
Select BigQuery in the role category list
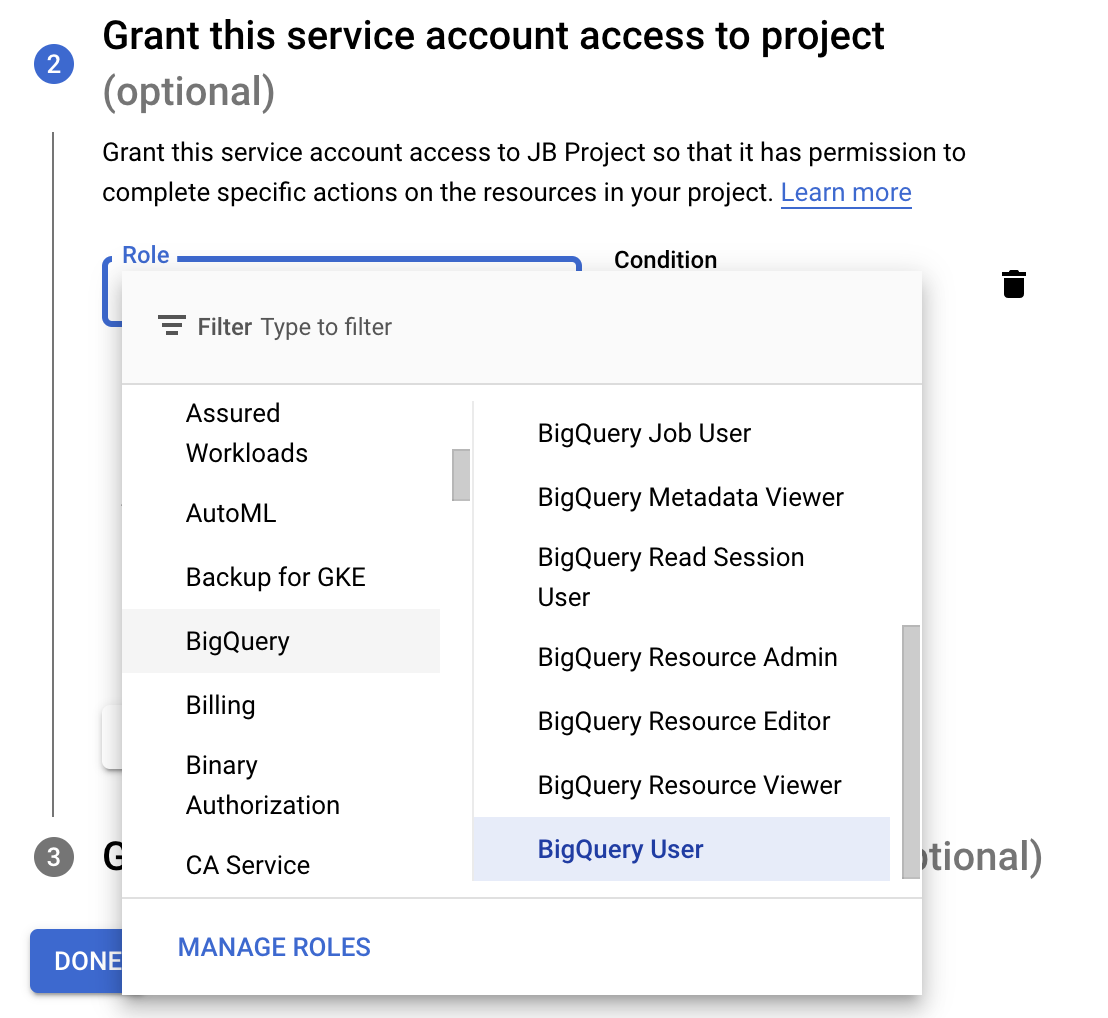click(240, 640)
